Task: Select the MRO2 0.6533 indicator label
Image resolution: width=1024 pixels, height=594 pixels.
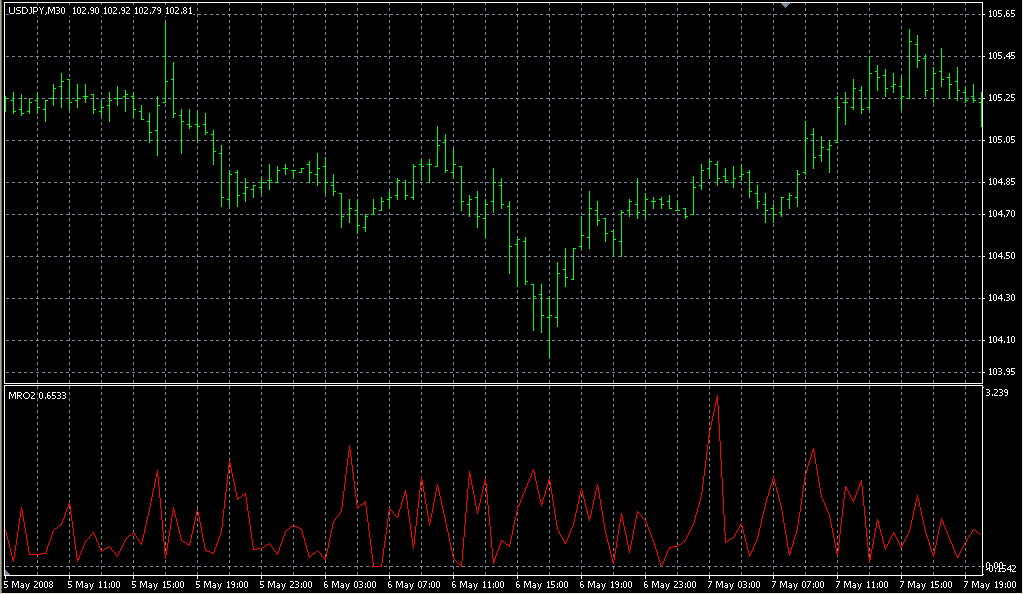Action: click(37, 396)
